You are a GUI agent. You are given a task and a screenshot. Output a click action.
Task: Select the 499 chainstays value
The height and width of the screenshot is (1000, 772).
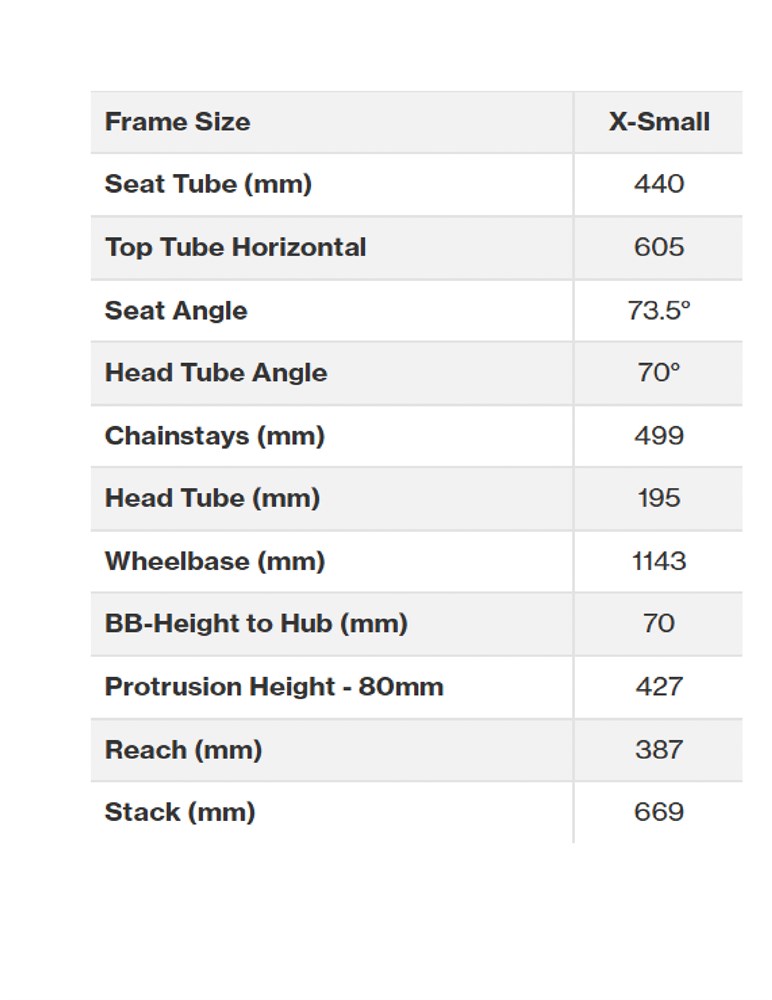[659, 436]
